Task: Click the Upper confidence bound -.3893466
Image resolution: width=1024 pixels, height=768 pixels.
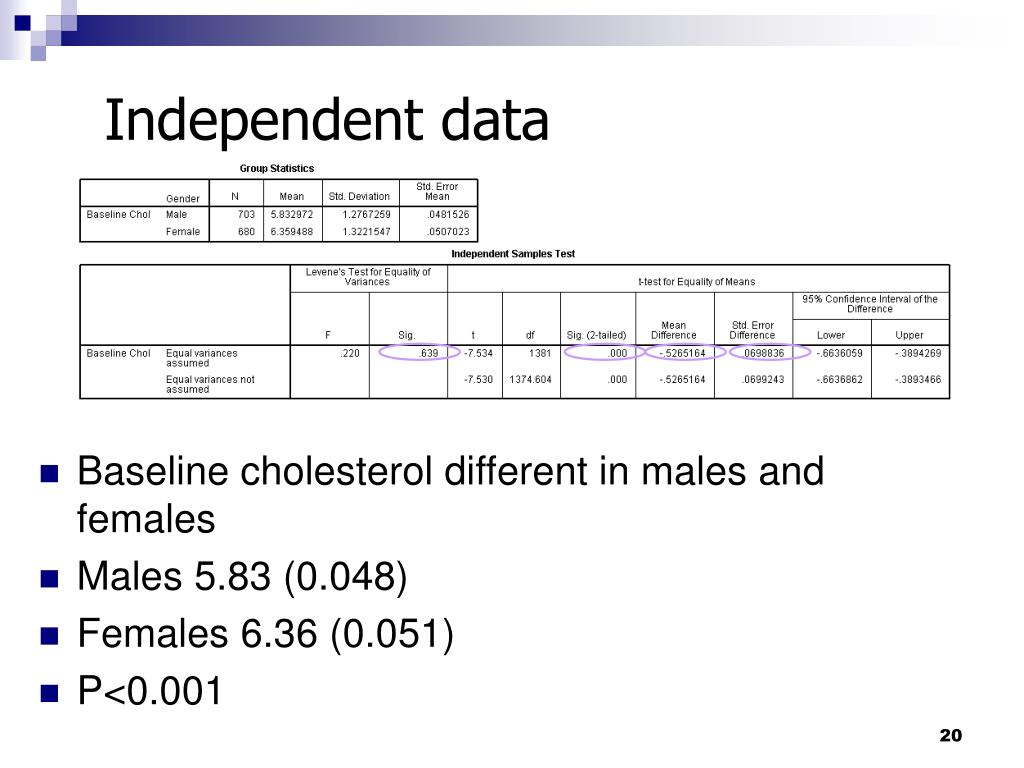Action: (918, 379)
